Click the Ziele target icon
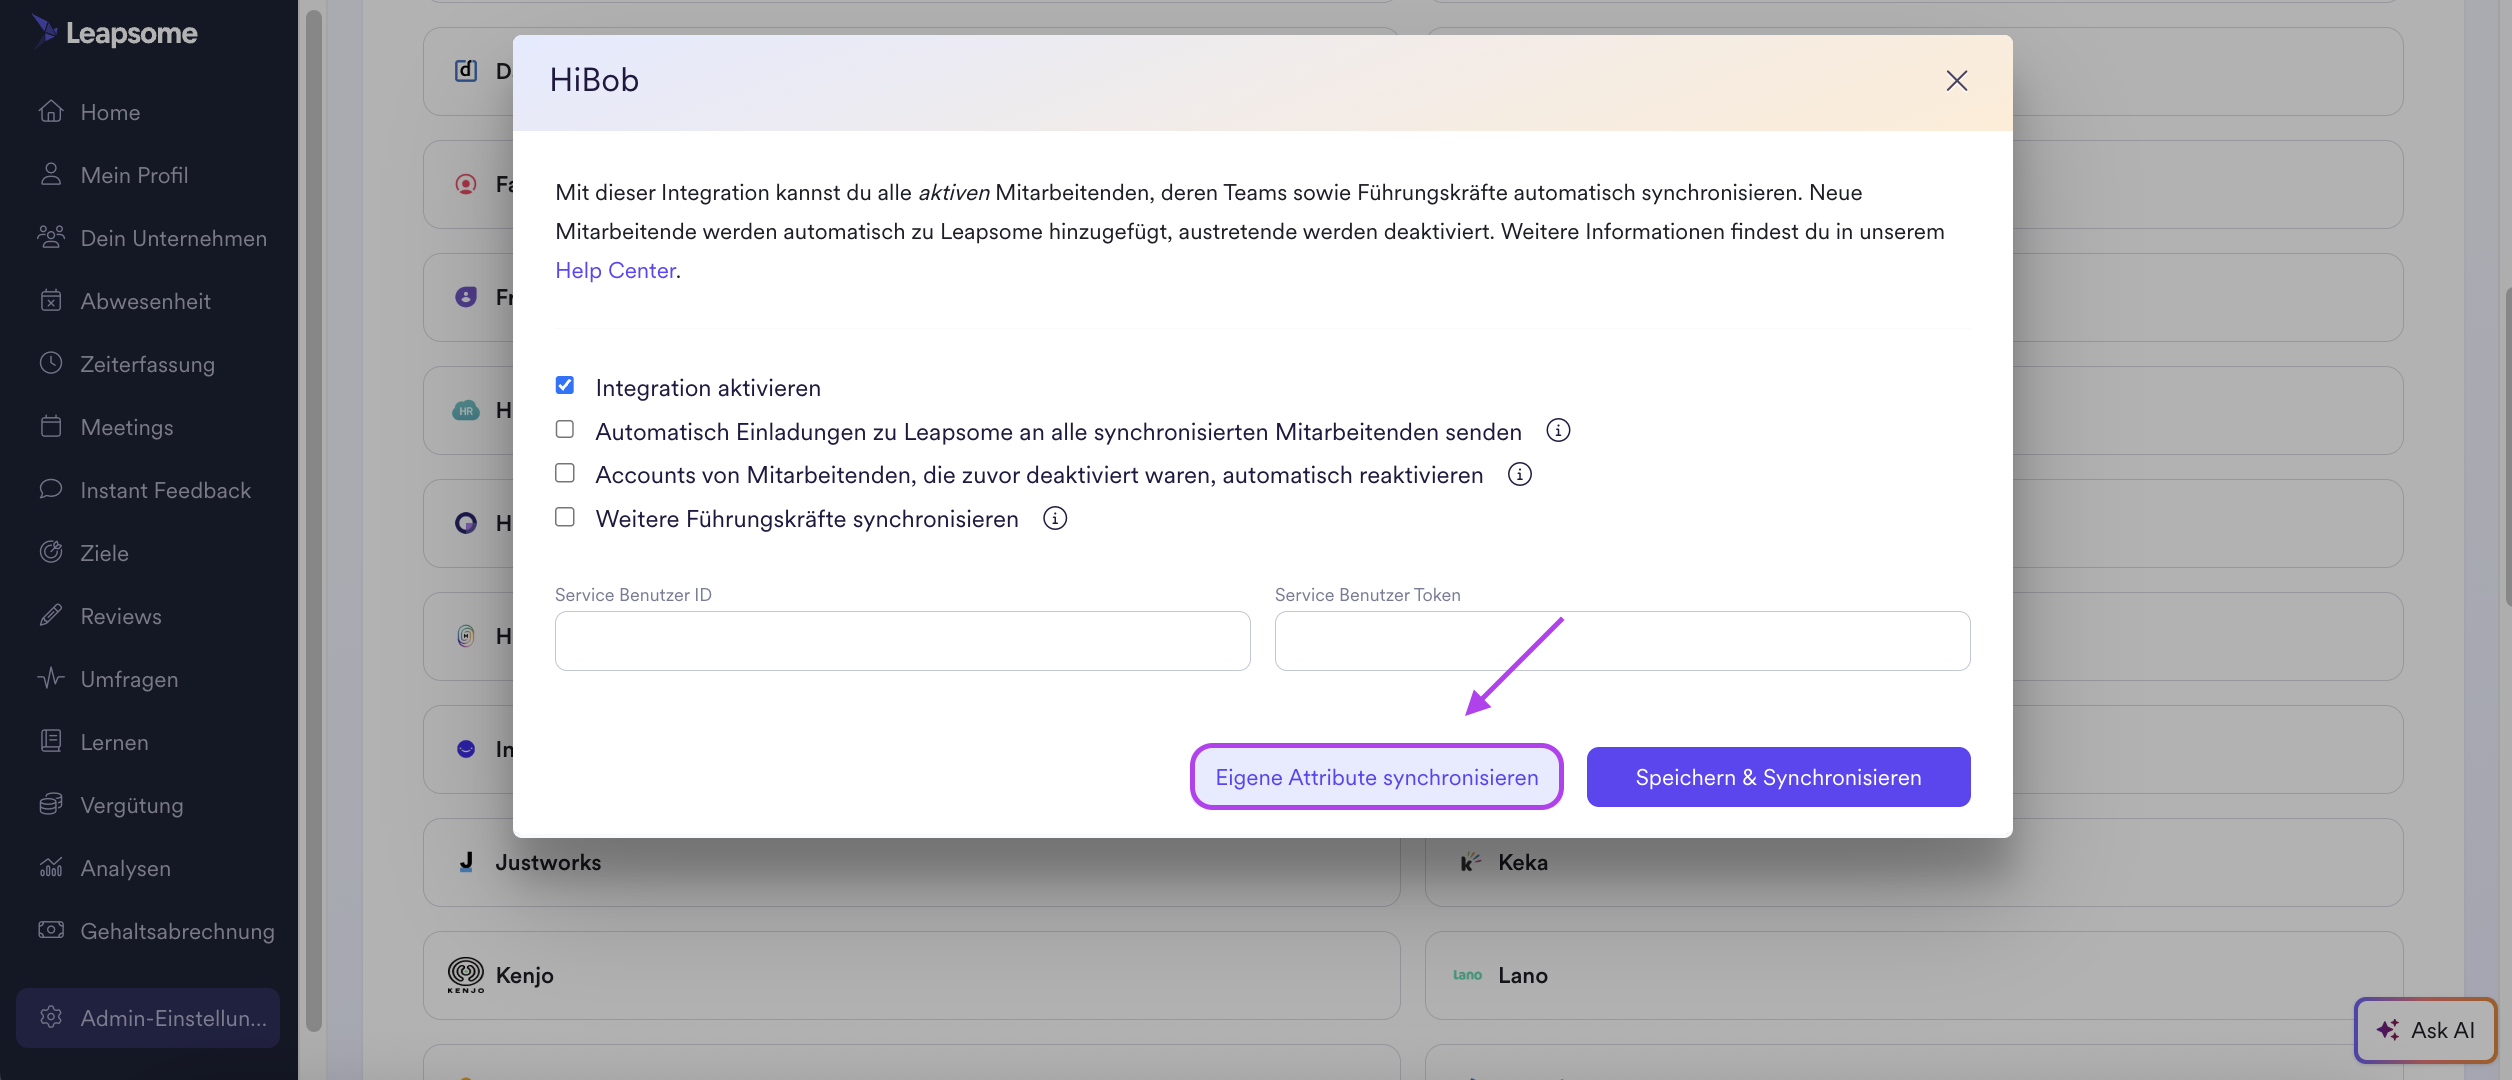Screen dimensions: 2512x1080 click(51, 552)
